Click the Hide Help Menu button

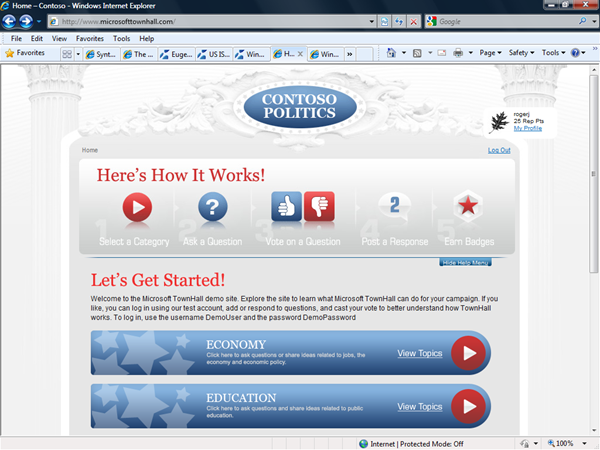click(x=465, y=262)
